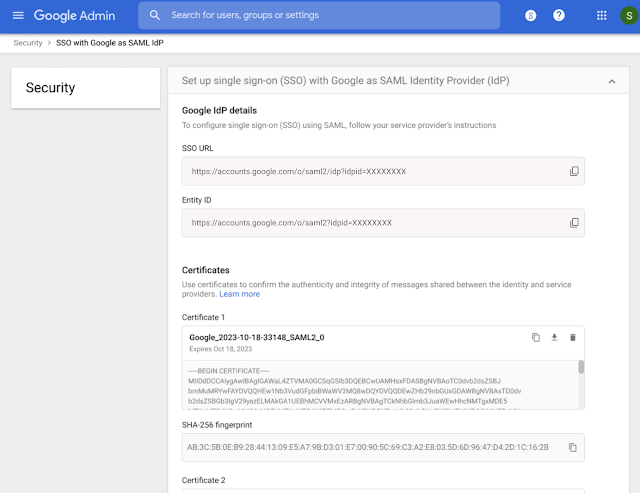640x493 pixels.
Task: Click the BEGIN CERTIFICATE text block
Action: pyautogui.click(x=380, y=385)
